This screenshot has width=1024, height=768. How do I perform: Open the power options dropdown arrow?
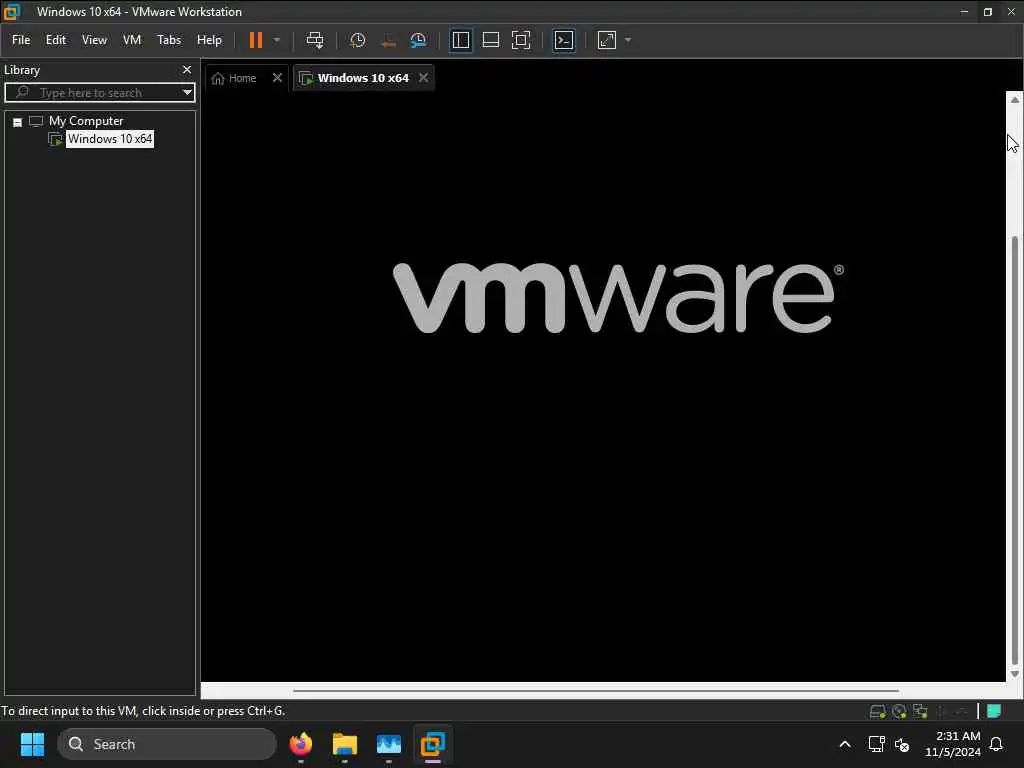pyautogui.click(x=277, y=40)
